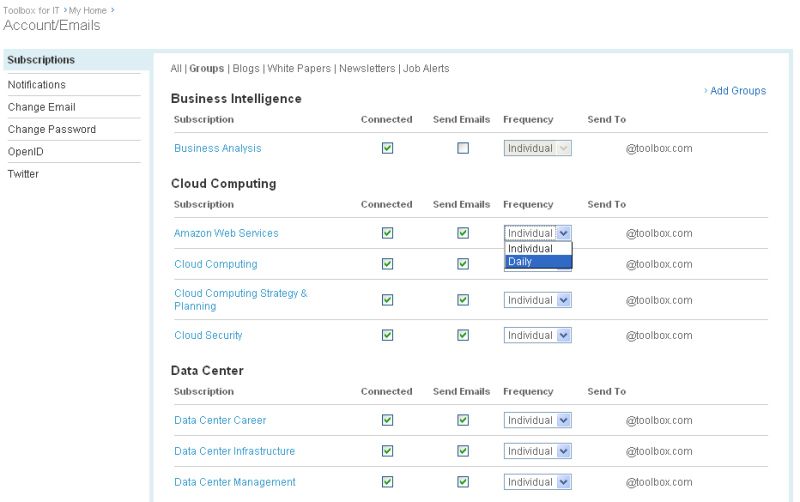This screenshot has height=502, width=800.
Task: Open the Amazon Web Services group link
Action: point(226,233)
